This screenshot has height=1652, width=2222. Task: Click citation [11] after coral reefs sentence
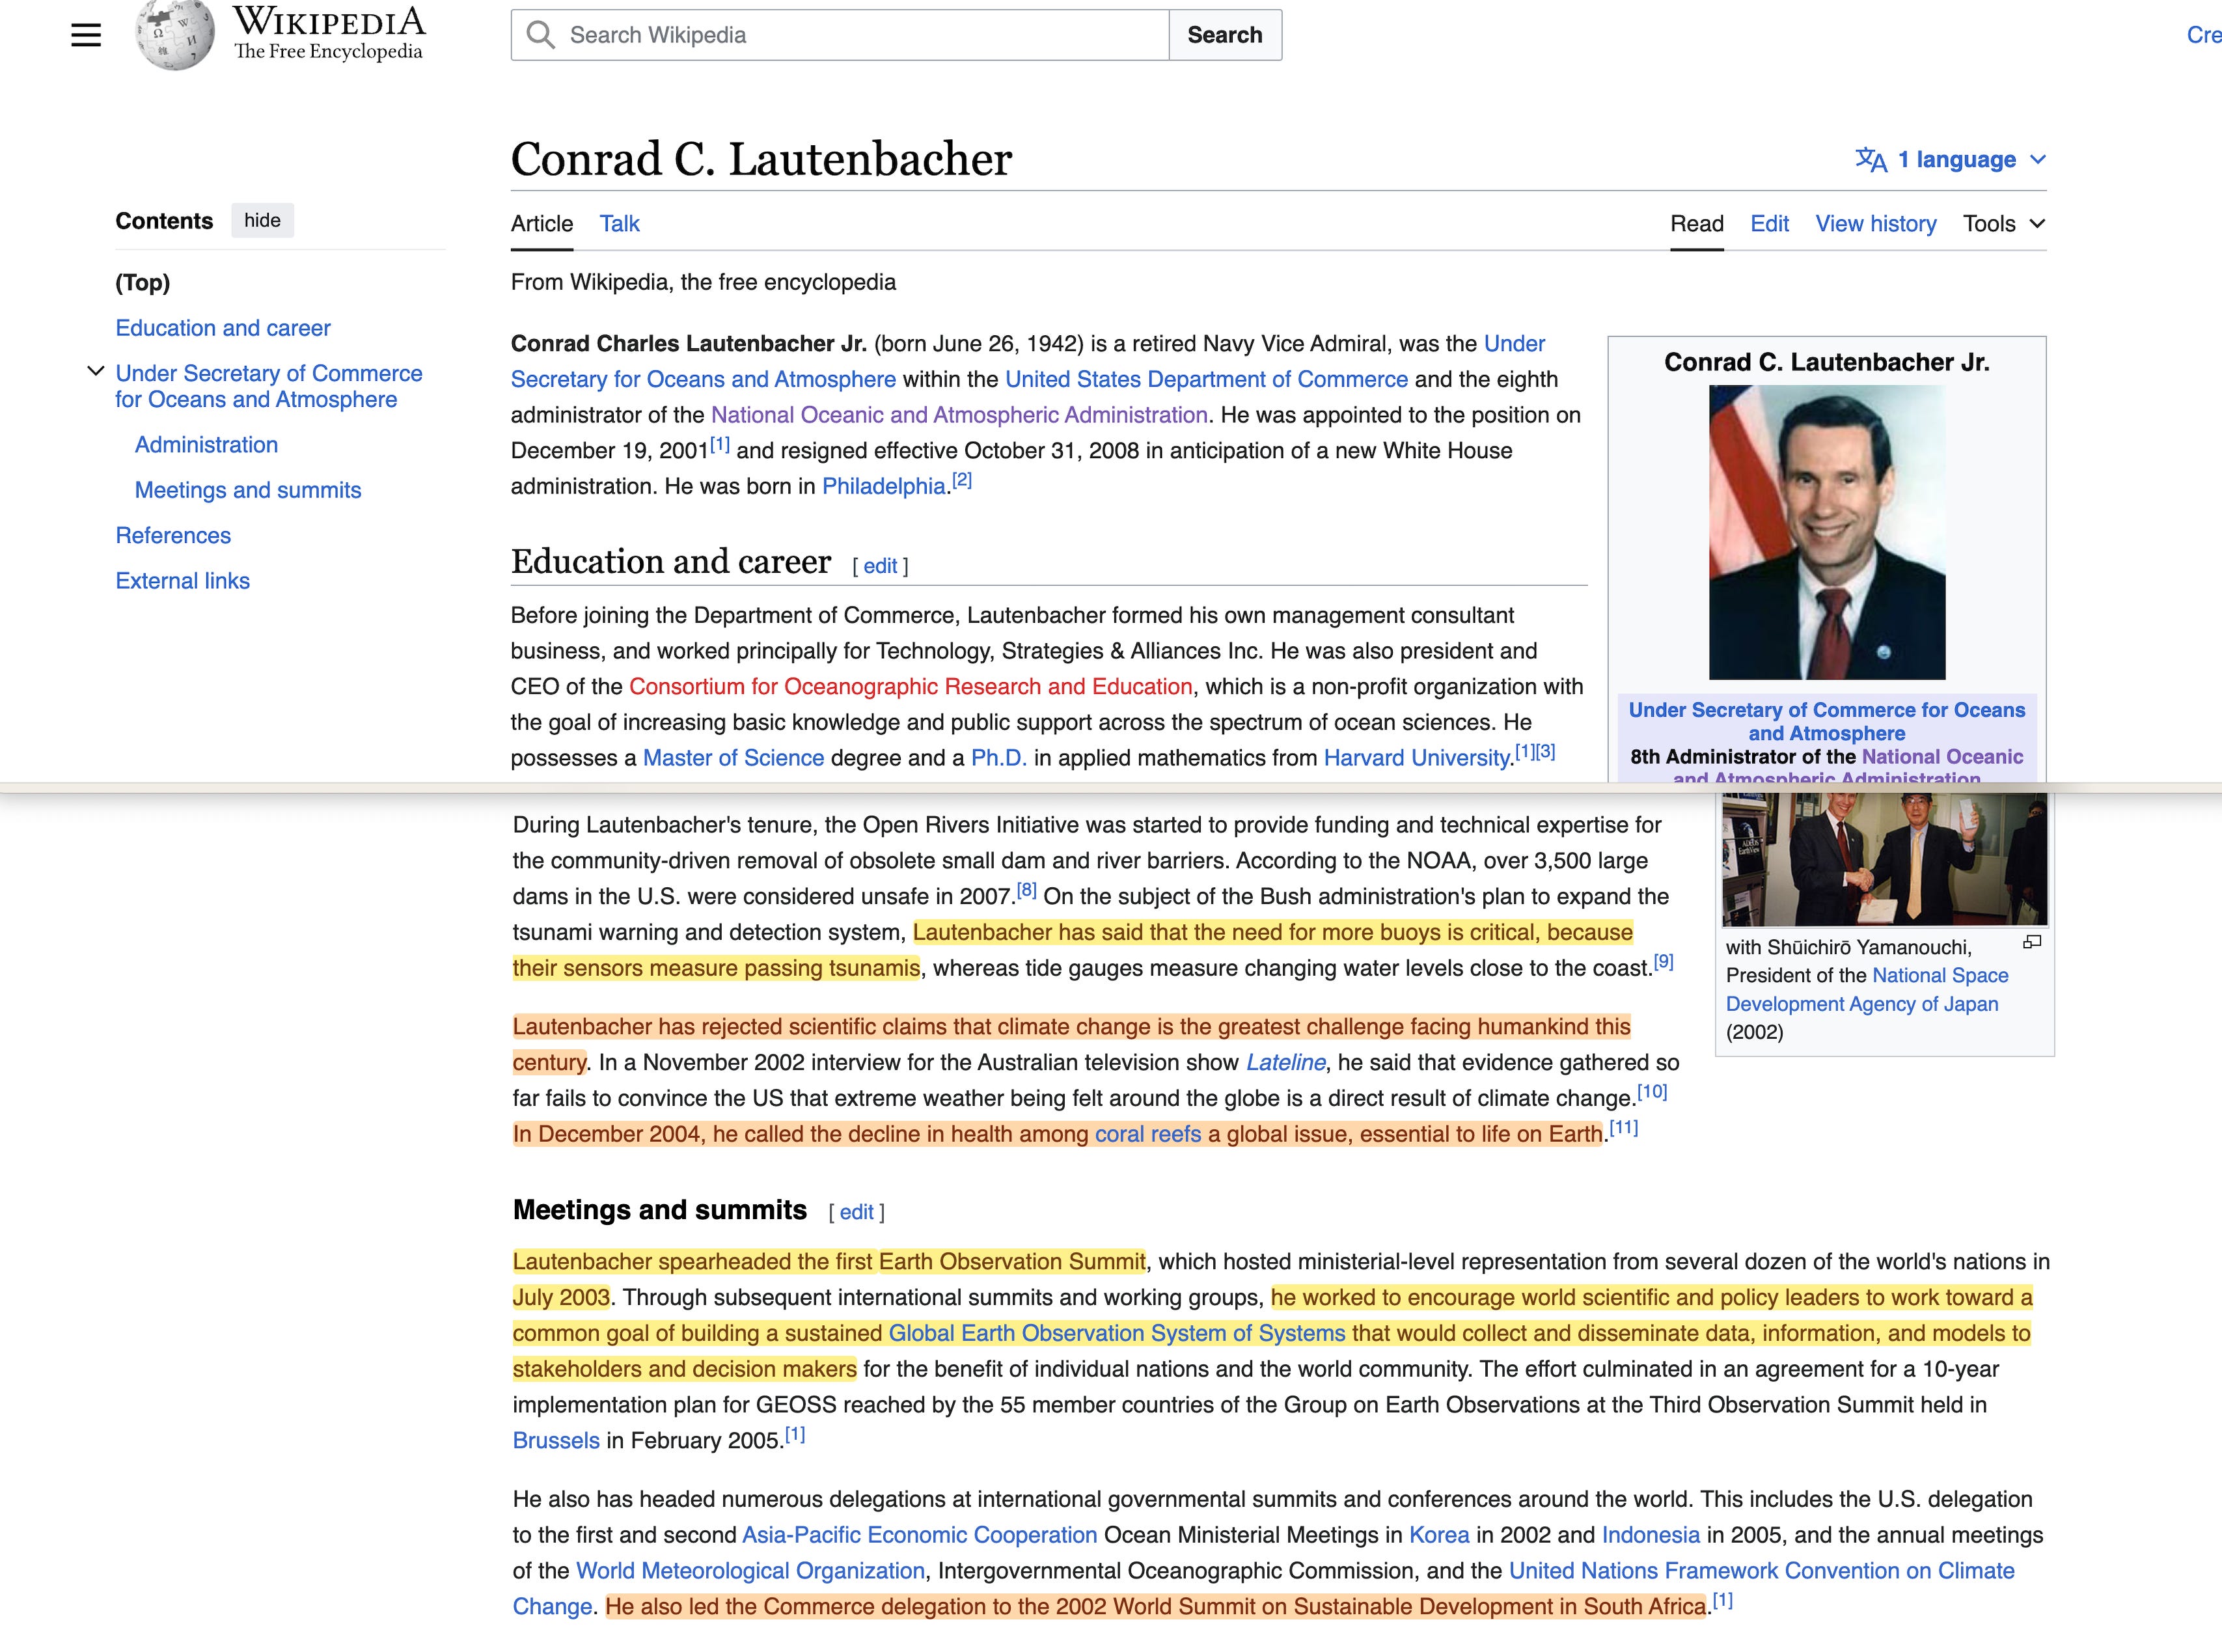pos(1624,1128)
